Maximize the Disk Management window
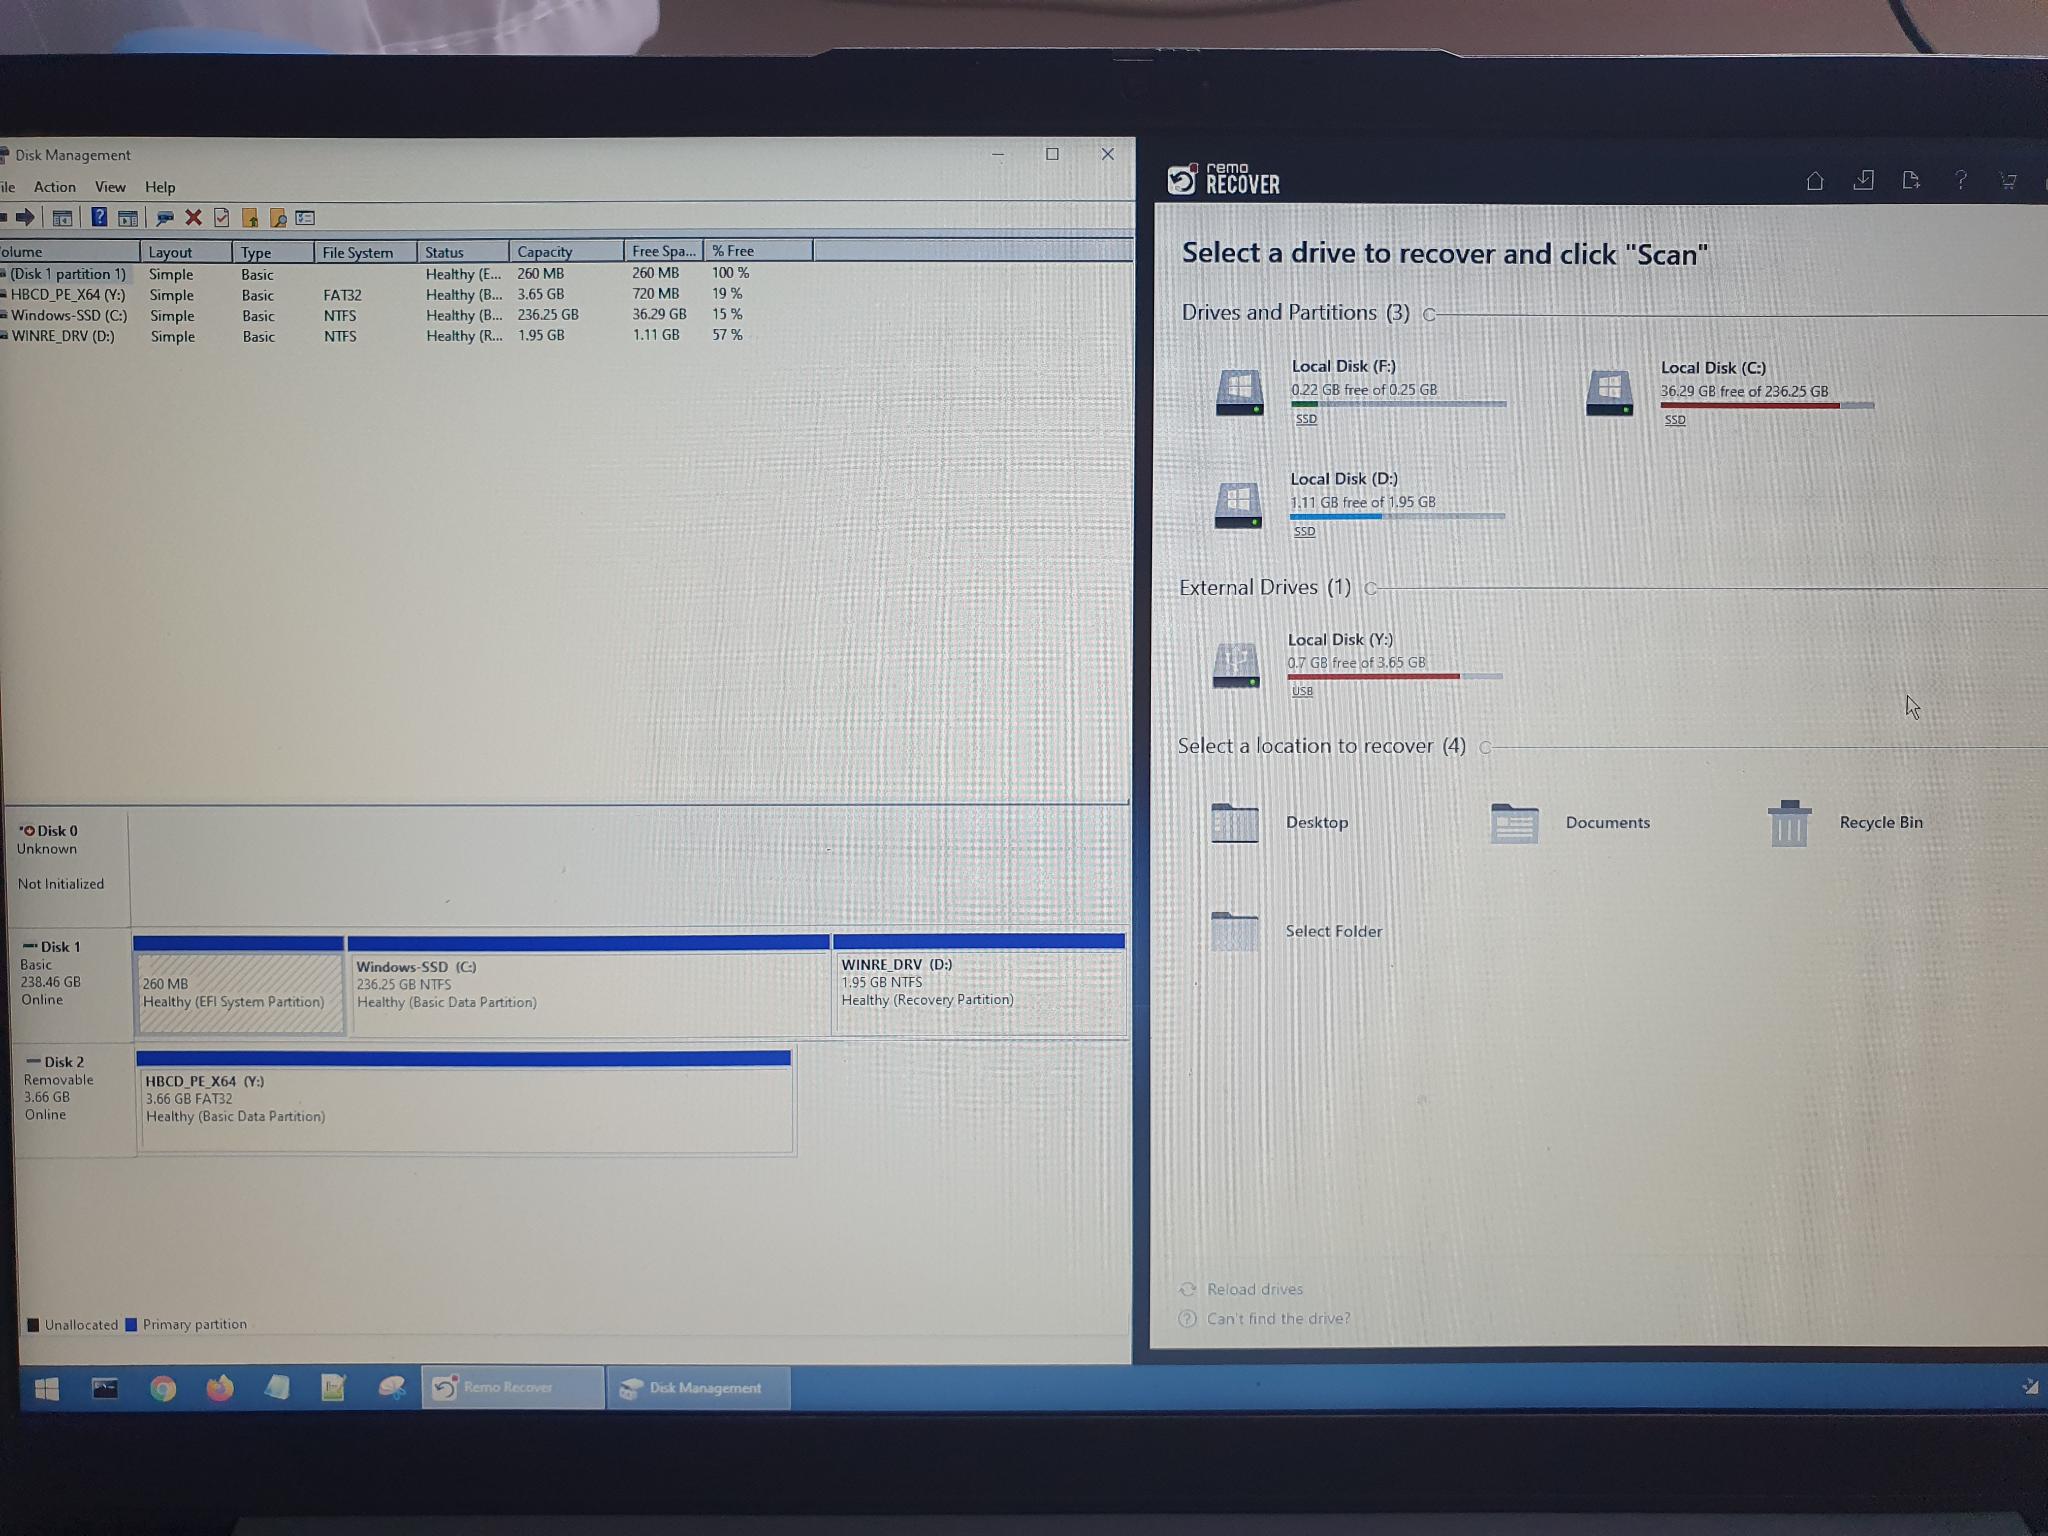This screenshot has height=1536, width=2048. click(x=1052, y=154)
